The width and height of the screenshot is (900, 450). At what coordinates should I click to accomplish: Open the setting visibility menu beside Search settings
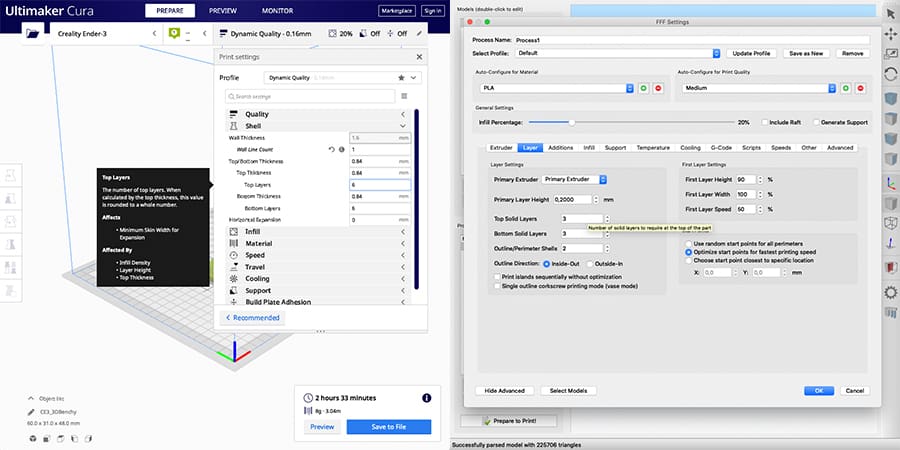(x=404, y=96)
